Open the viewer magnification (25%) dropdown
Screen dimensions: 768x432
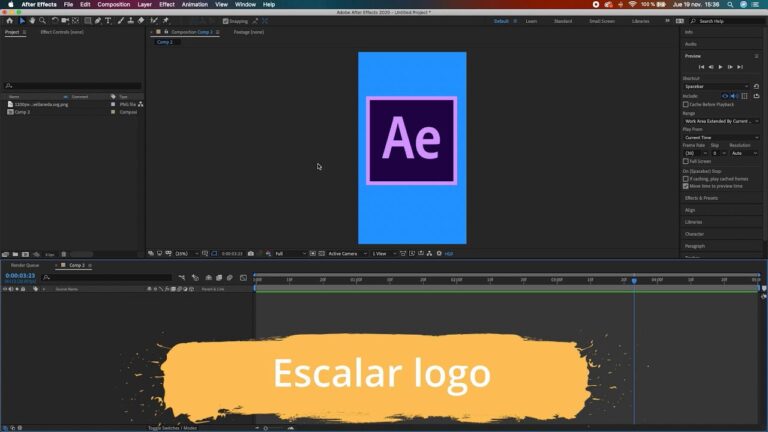[x=187, y=254]
